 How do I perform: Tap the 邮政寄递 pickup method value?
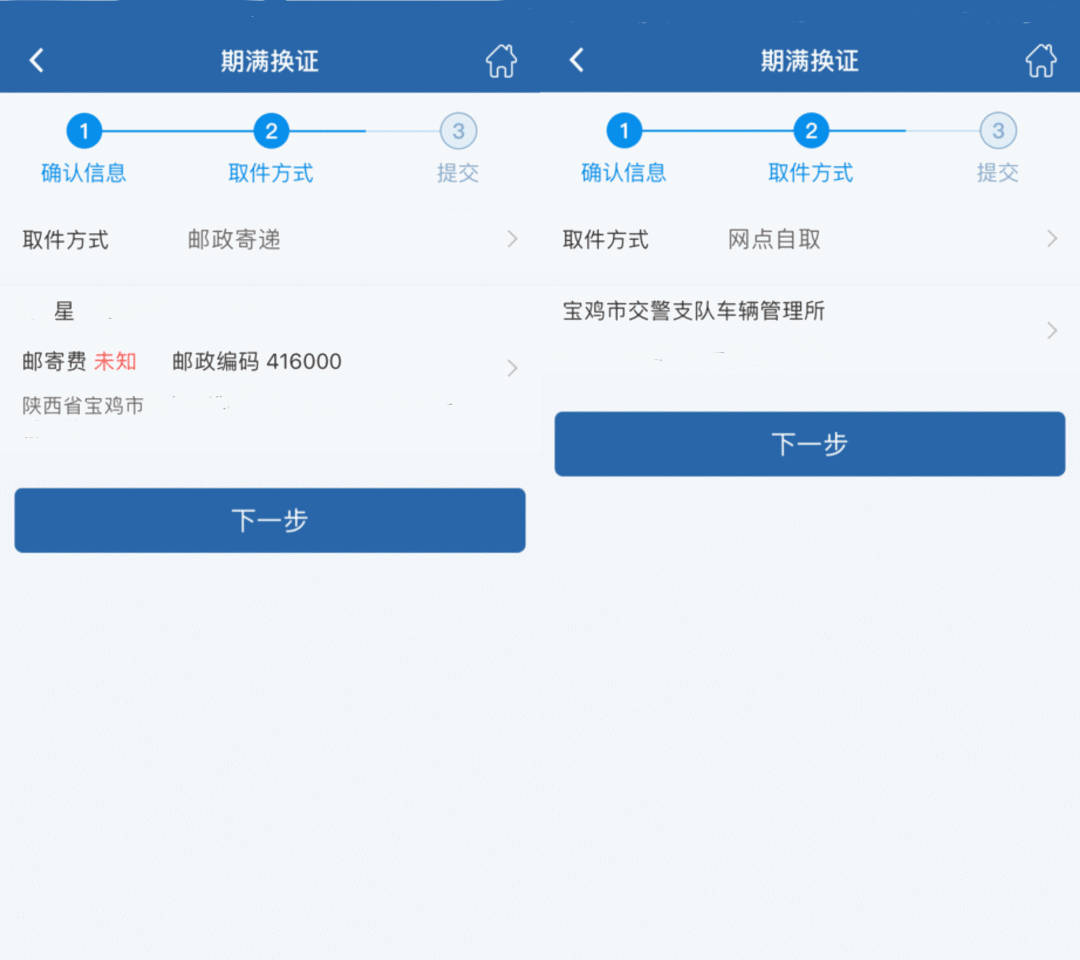point(234,240)
